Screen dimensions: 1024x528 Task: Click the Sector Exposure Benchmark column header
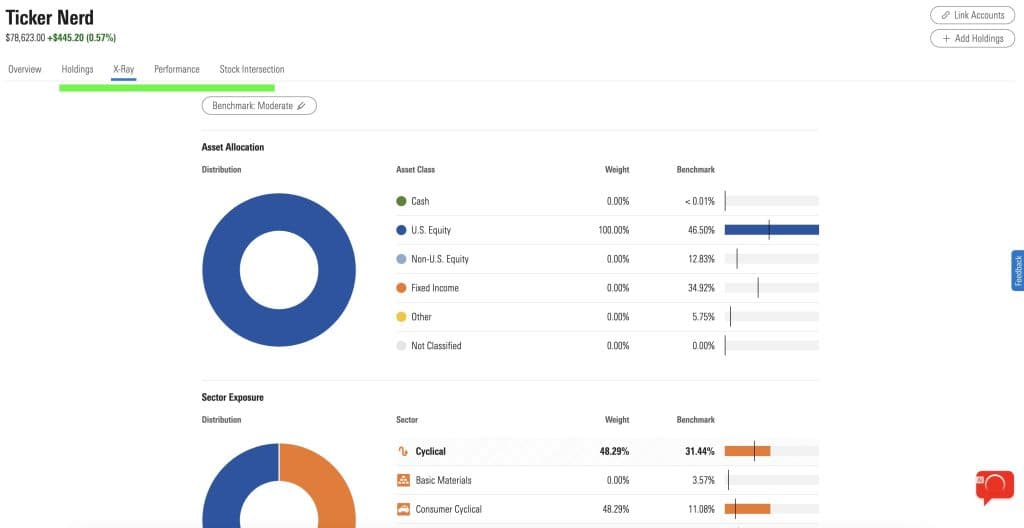tap(696, 420)
